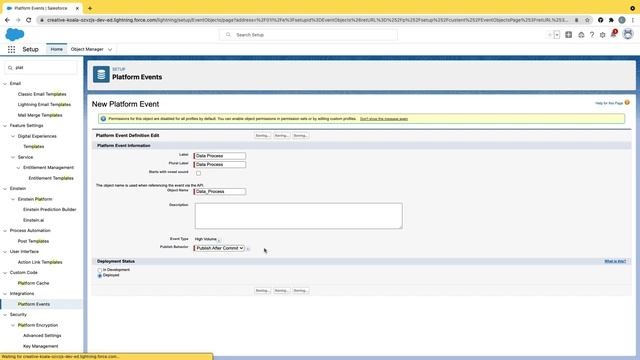The image size is (640, 360).
Task: Open the Publish Behavior dropdown
Action: point(219,248)
